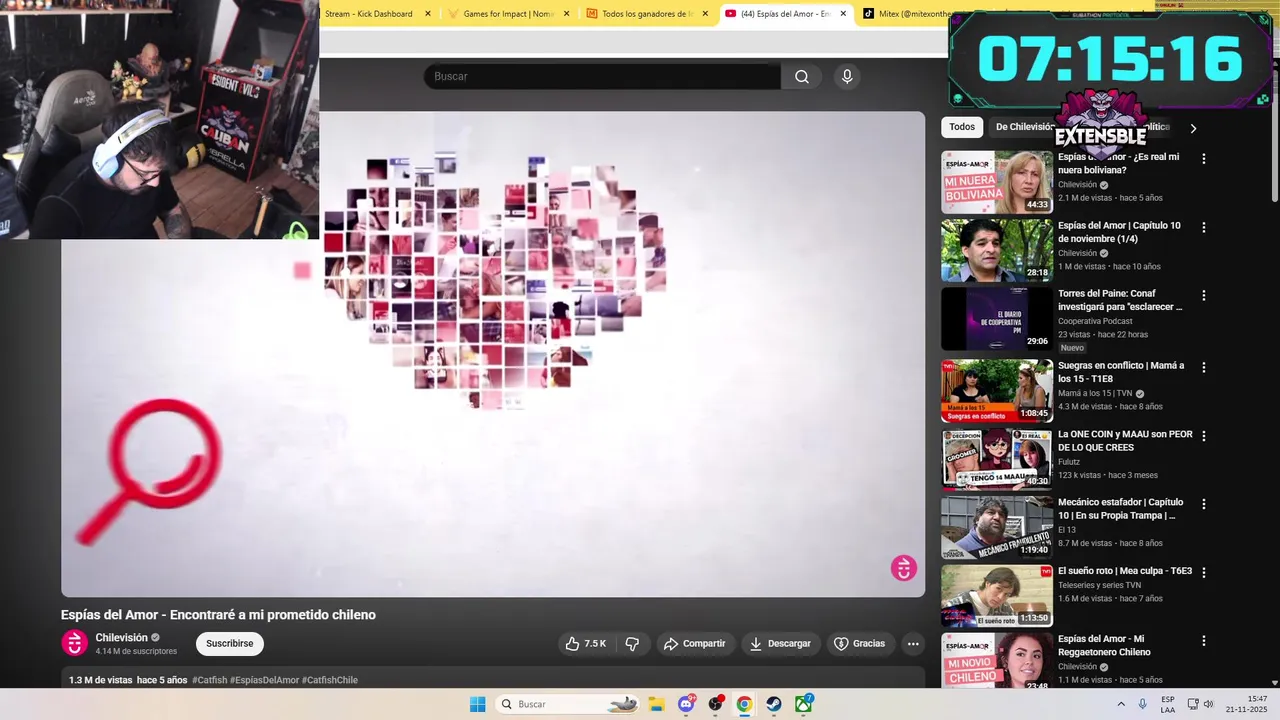
Task: Click the Suscribirse button
Action: tap(230, 644)
